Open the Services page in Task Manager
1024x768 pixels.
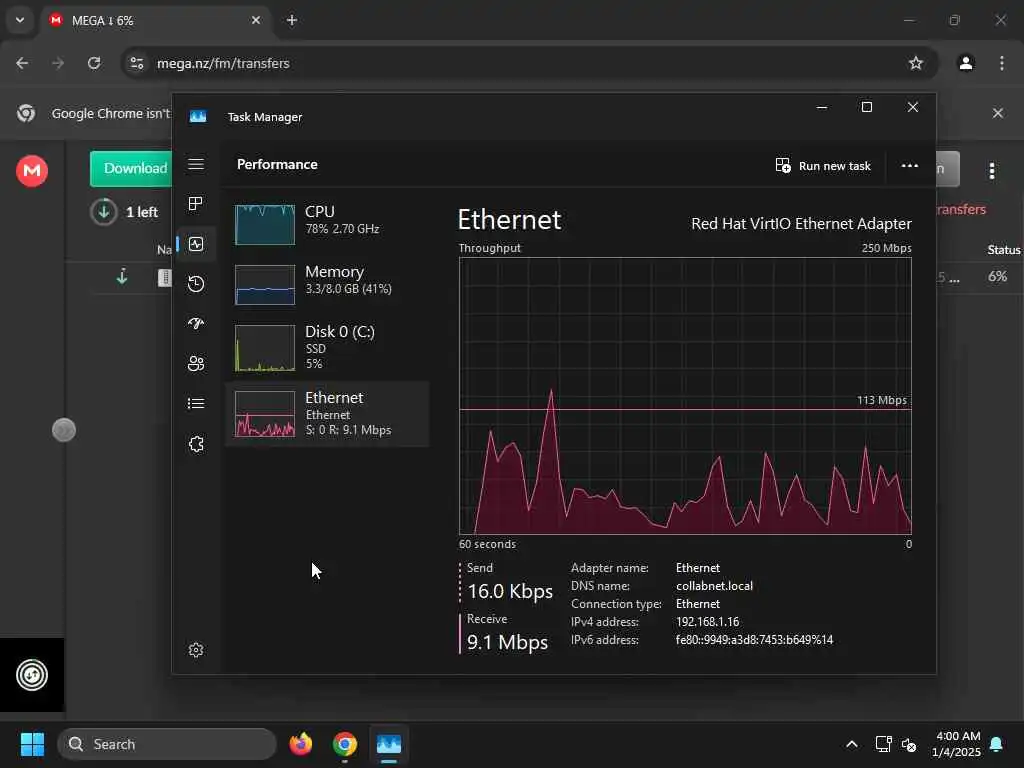click(x=196, y=444)
